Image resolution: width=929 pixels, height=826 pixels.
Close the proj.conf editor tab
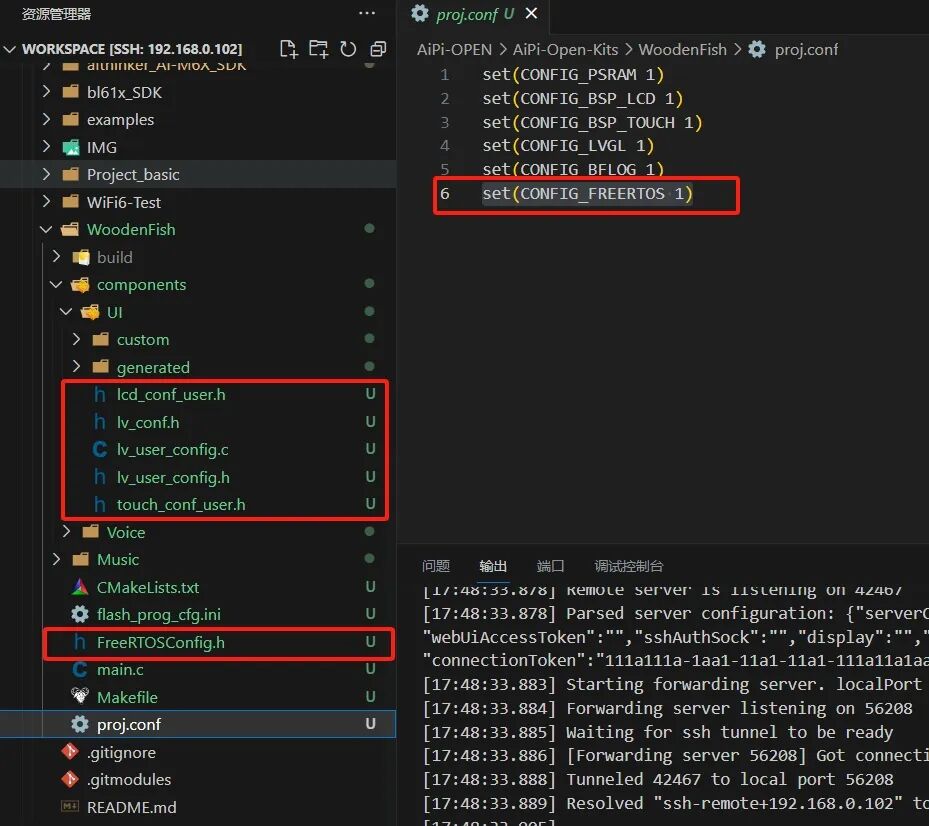click(x=531, y=13)
